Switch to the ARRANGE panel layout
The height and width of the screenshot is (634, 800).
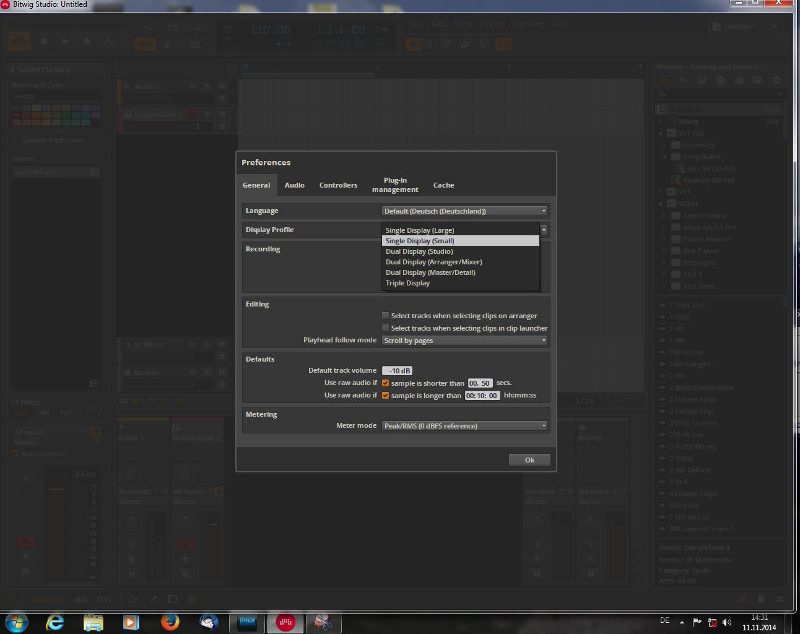tap(48, 599)
